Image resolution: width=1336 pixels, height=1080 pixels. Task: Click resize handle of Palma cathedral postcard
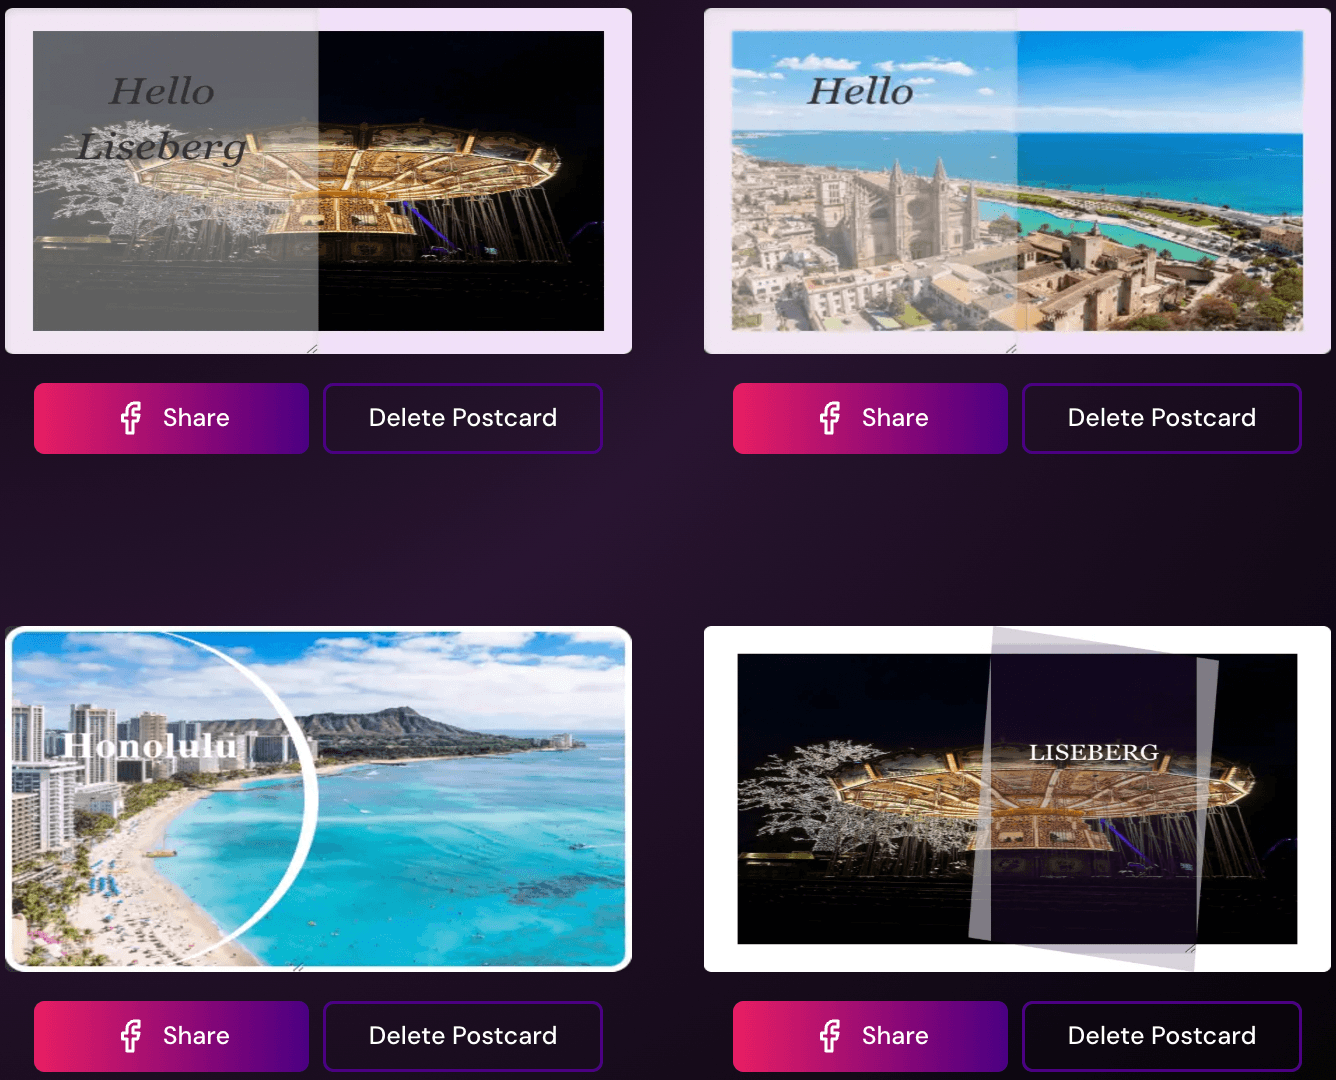pyautogui.click(x=1011, y=349)
